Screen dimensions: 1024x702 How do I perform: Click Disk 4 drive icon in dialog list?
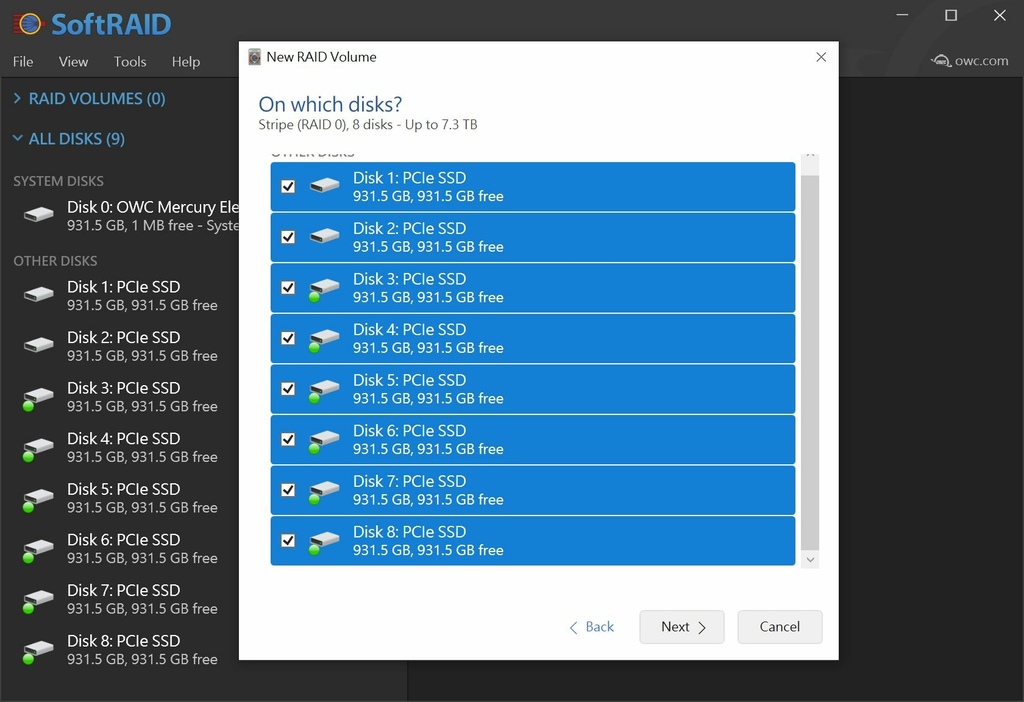pyautogui.click(x=325, y=340)
